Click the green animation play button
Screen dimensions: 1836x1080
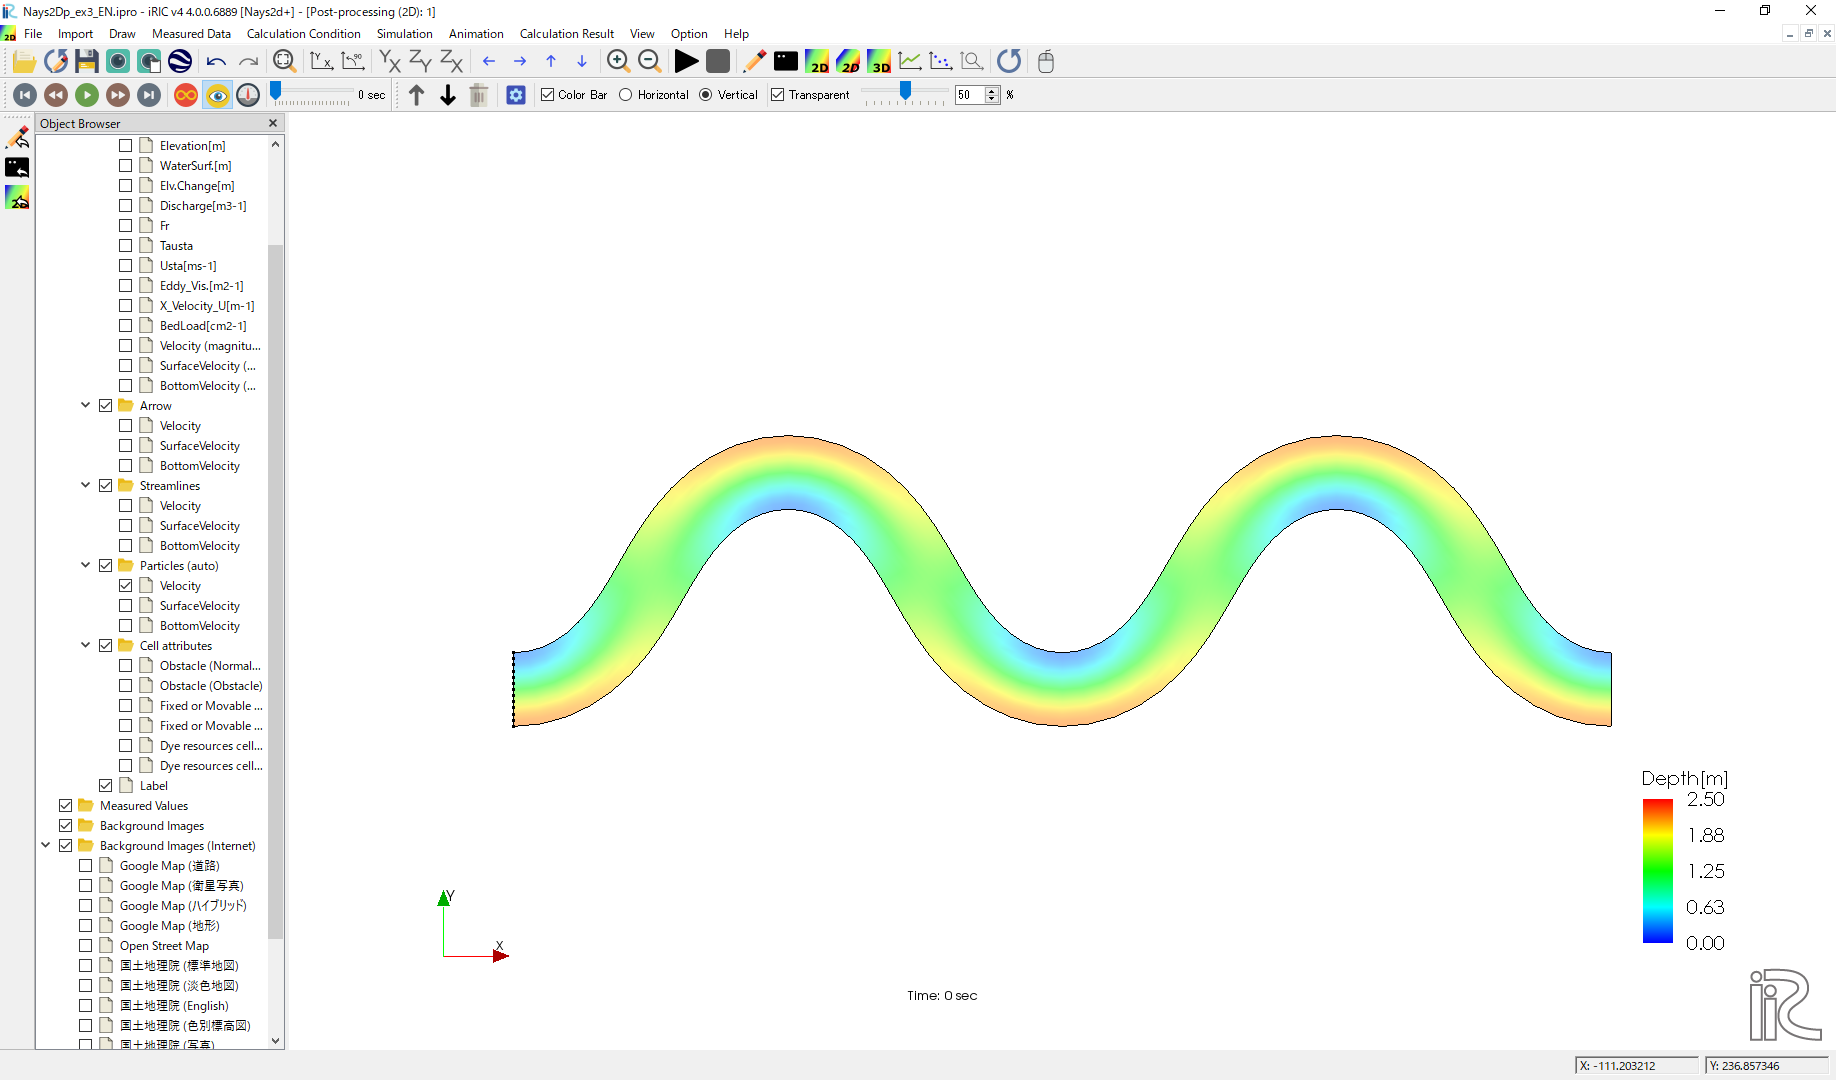coord(87,95)
